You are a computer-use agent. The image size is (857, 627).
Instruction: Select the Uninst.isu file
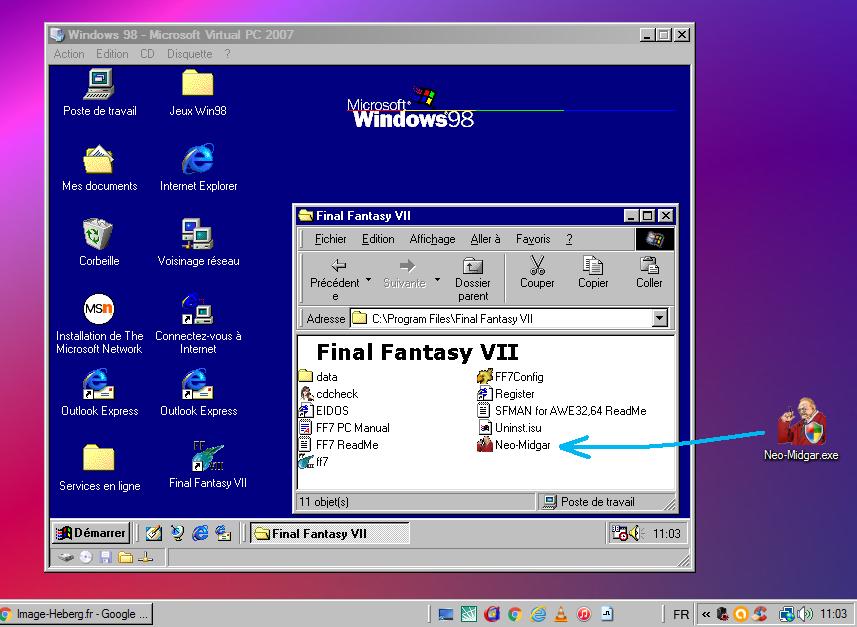pyautogui.click(x=509, y=427)
